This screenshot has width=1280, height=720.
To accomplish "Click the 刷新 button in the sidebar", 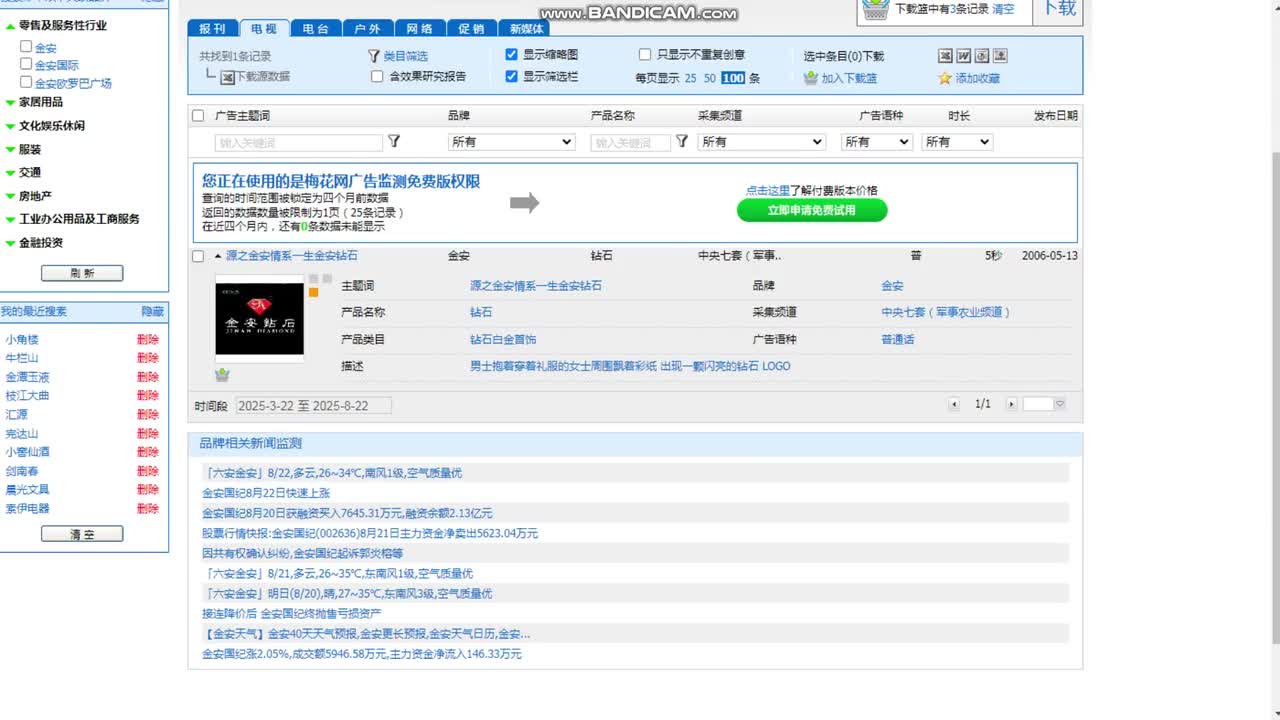I will pos(82,273).
